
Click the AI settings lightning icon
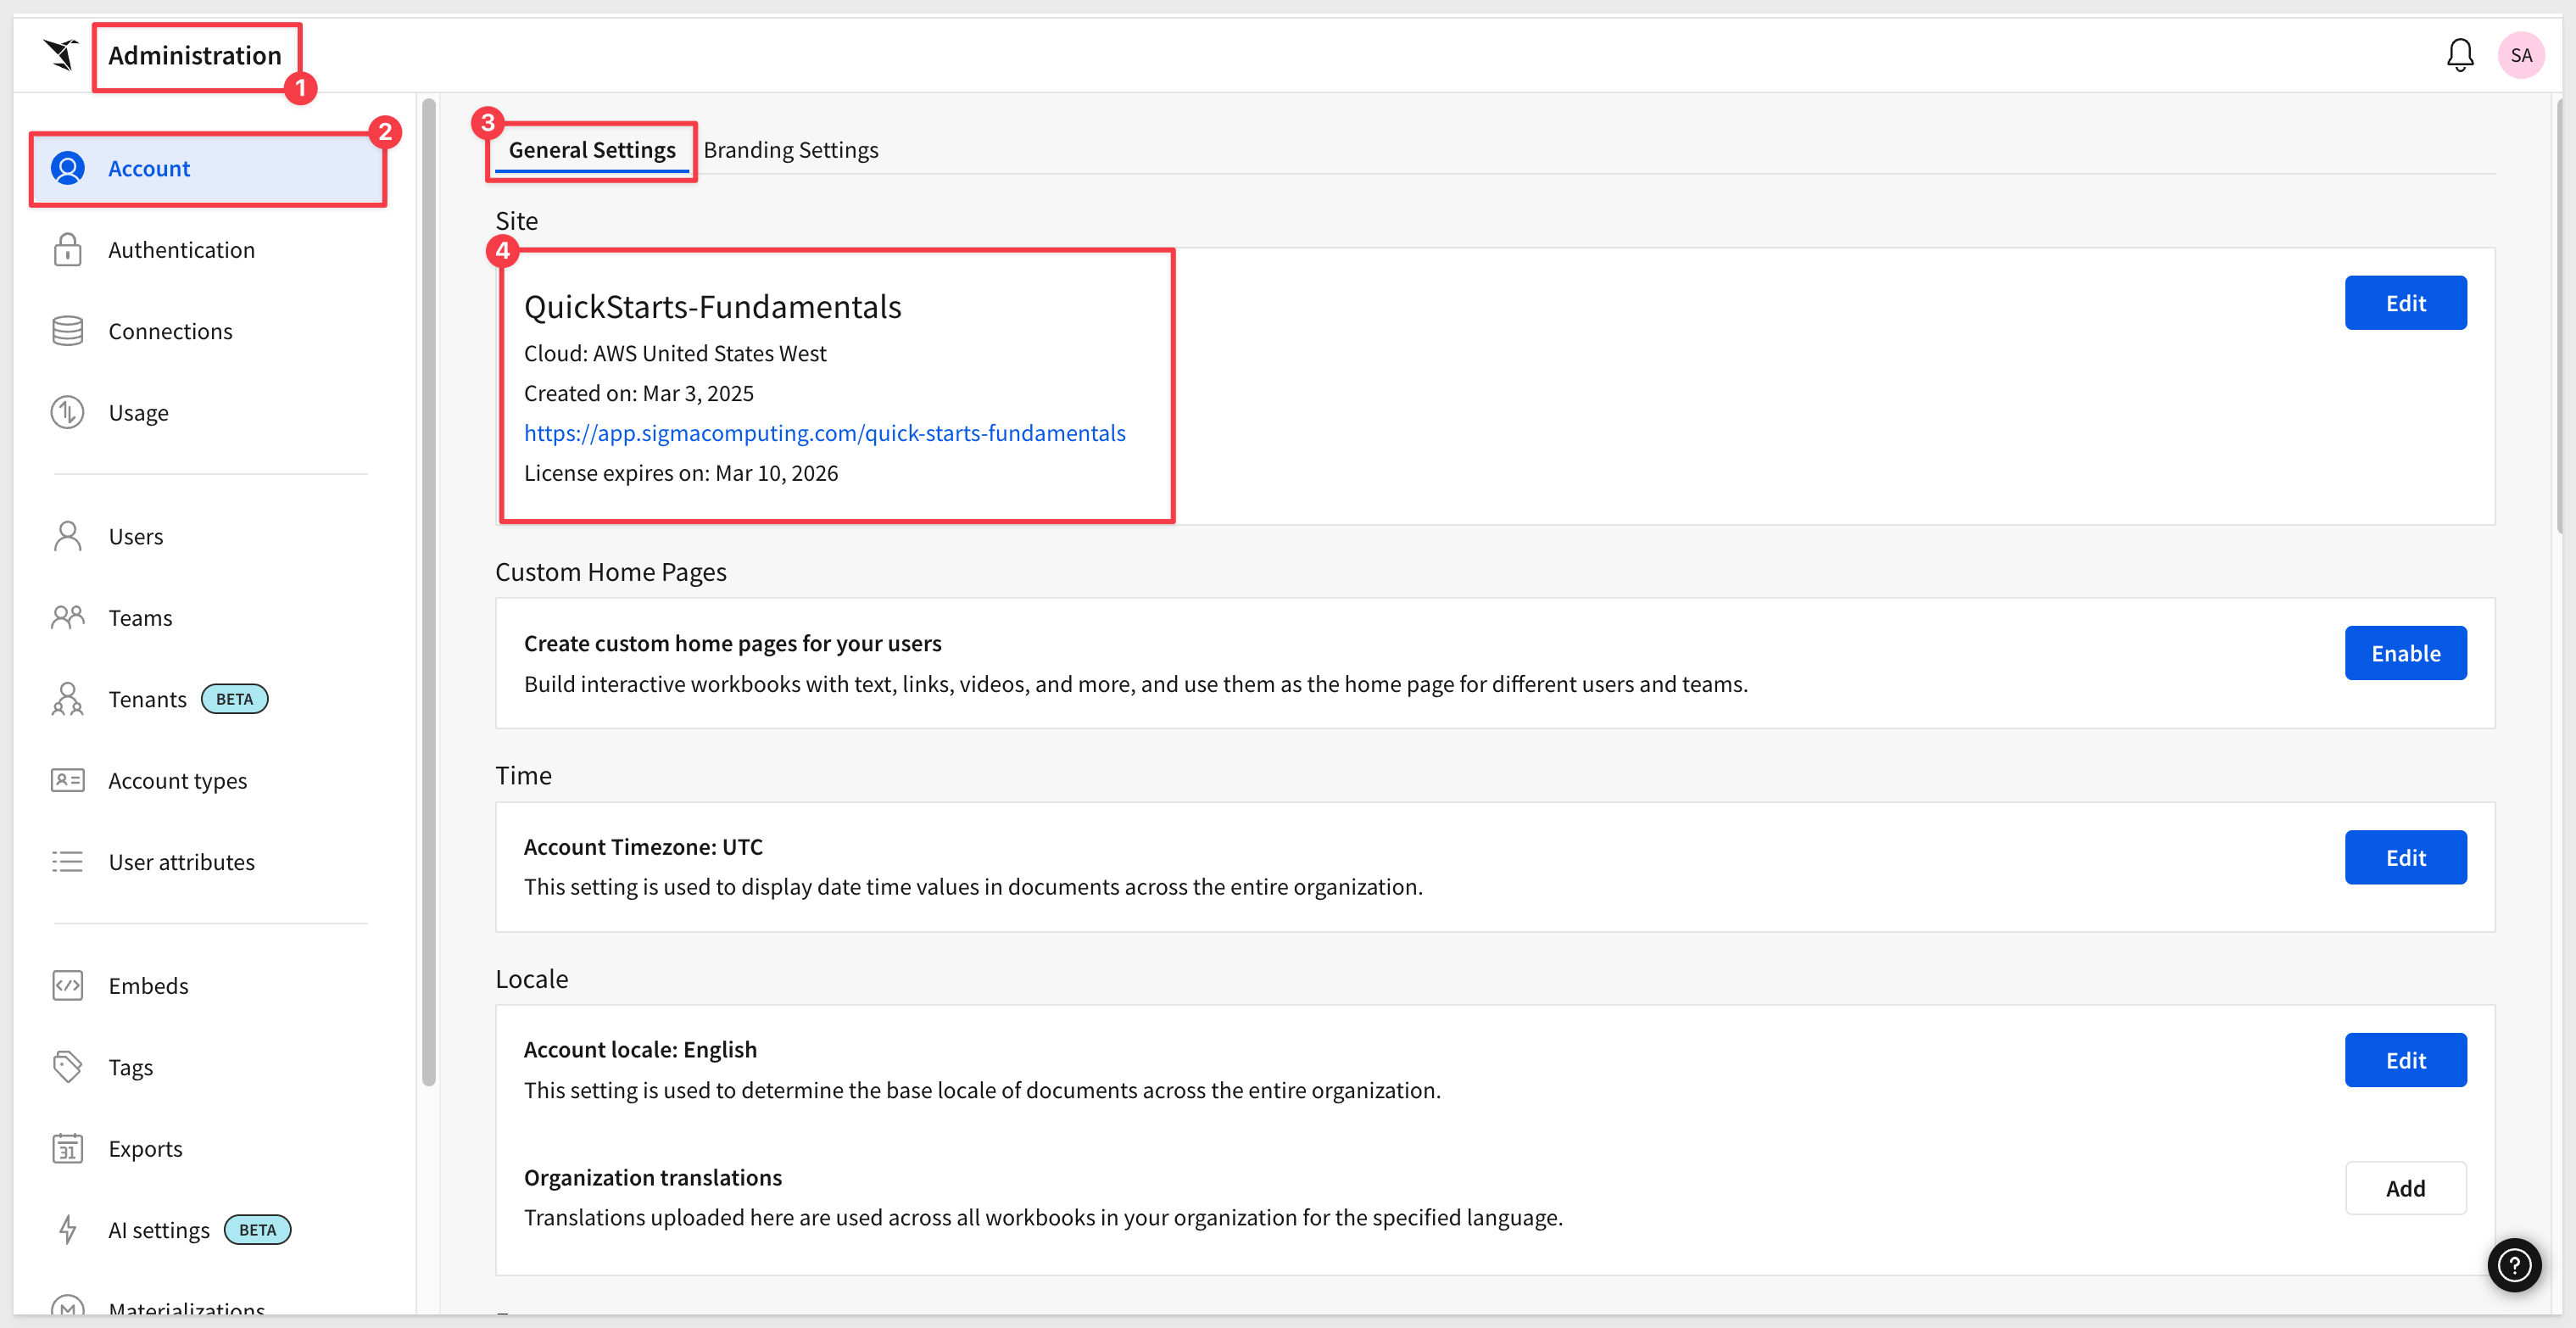click(67, 1229)
